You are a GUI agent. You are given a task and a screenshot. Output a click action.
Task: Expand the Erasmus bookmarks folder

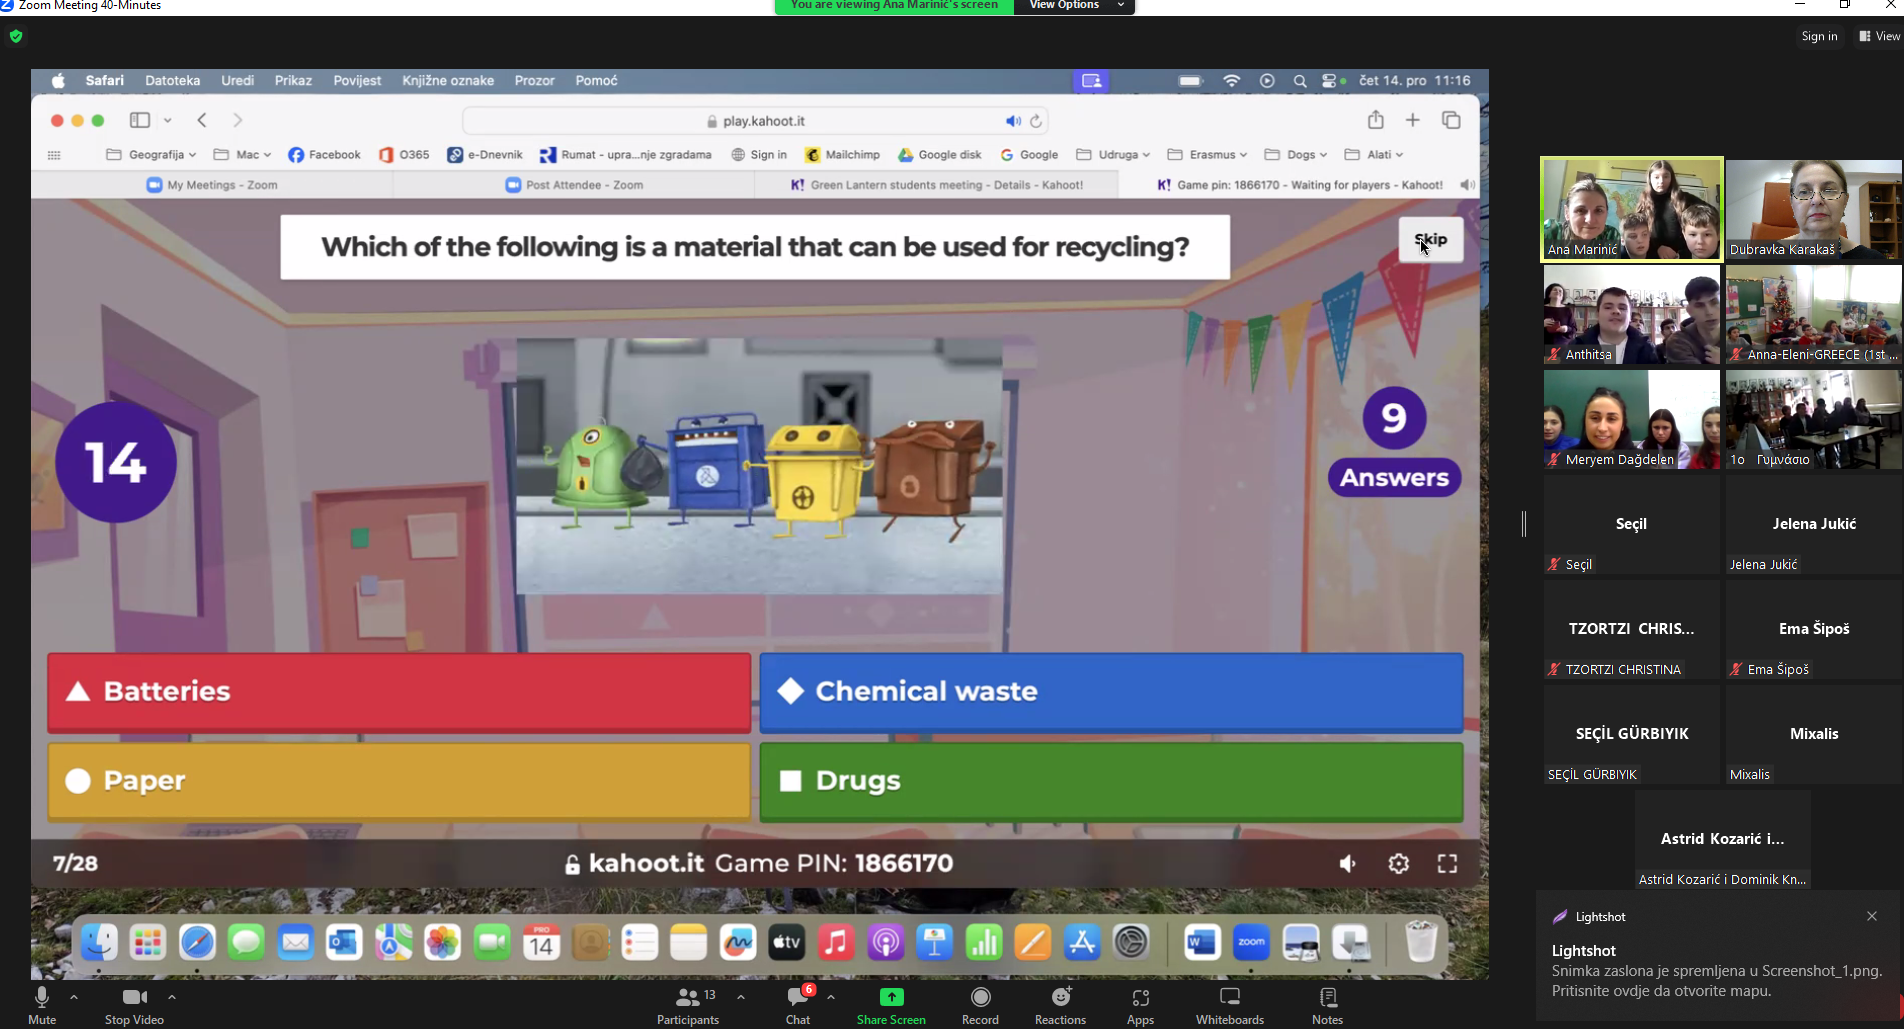[1207, 155]
